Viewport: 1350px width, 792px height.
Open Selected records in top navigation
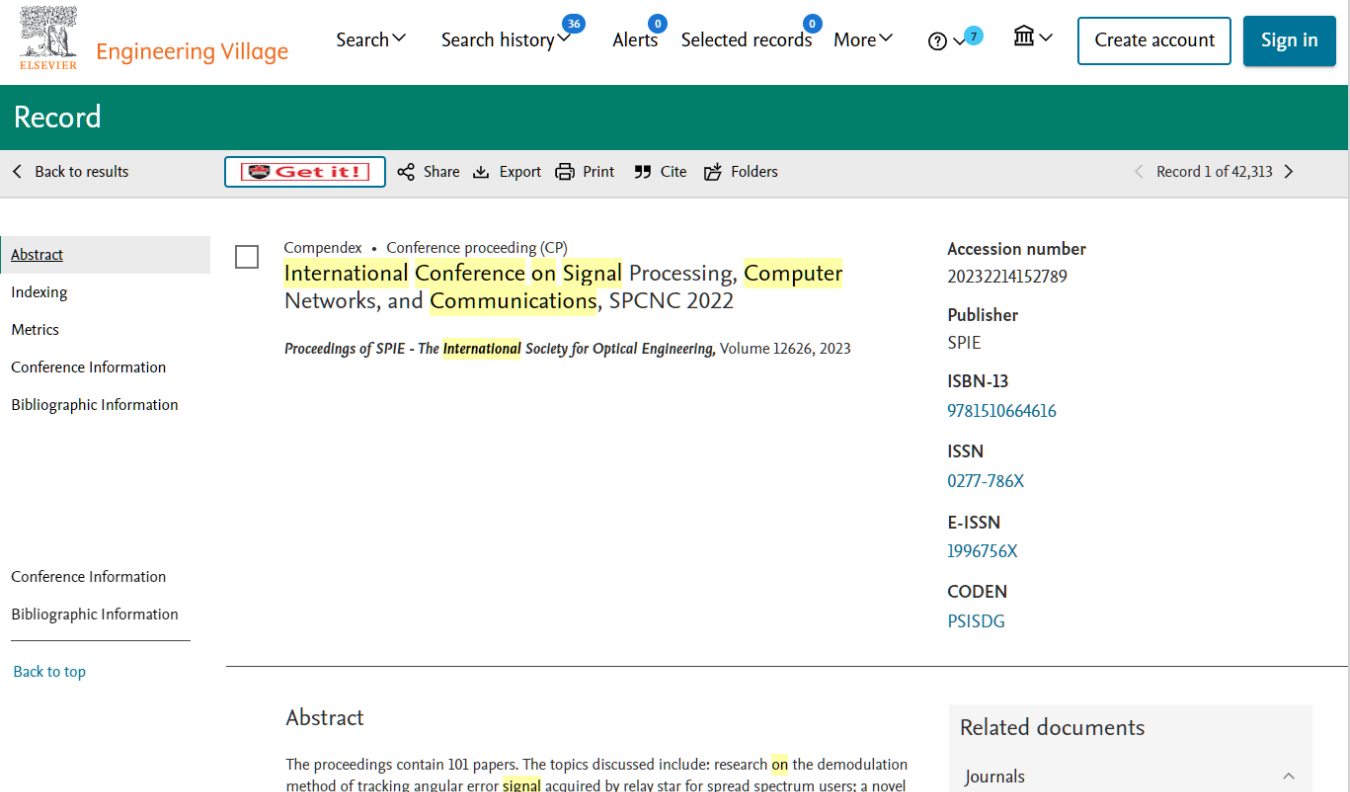[x=746, y=40]
